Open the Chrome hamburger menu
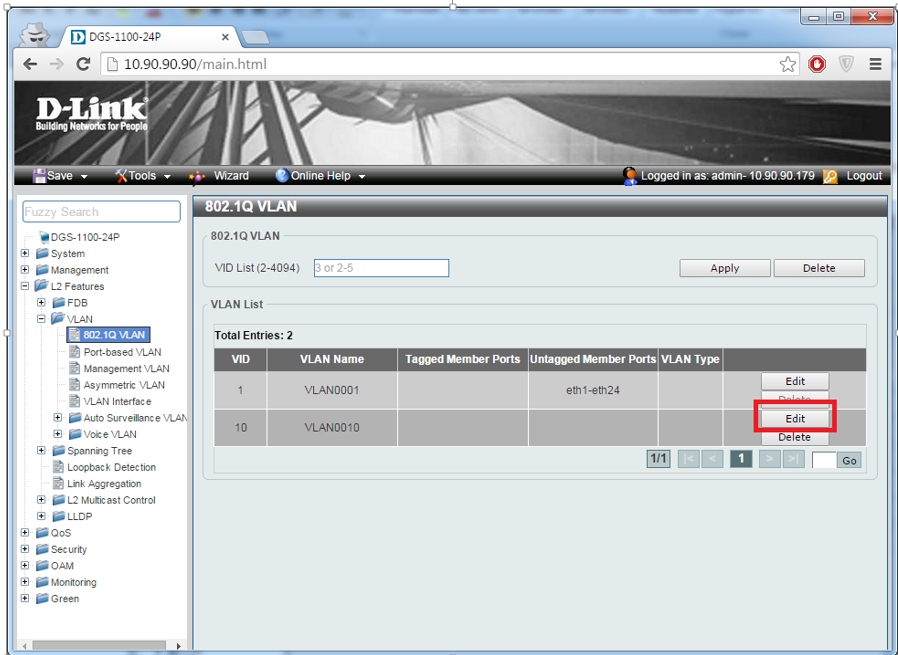 tap(875, 64)
